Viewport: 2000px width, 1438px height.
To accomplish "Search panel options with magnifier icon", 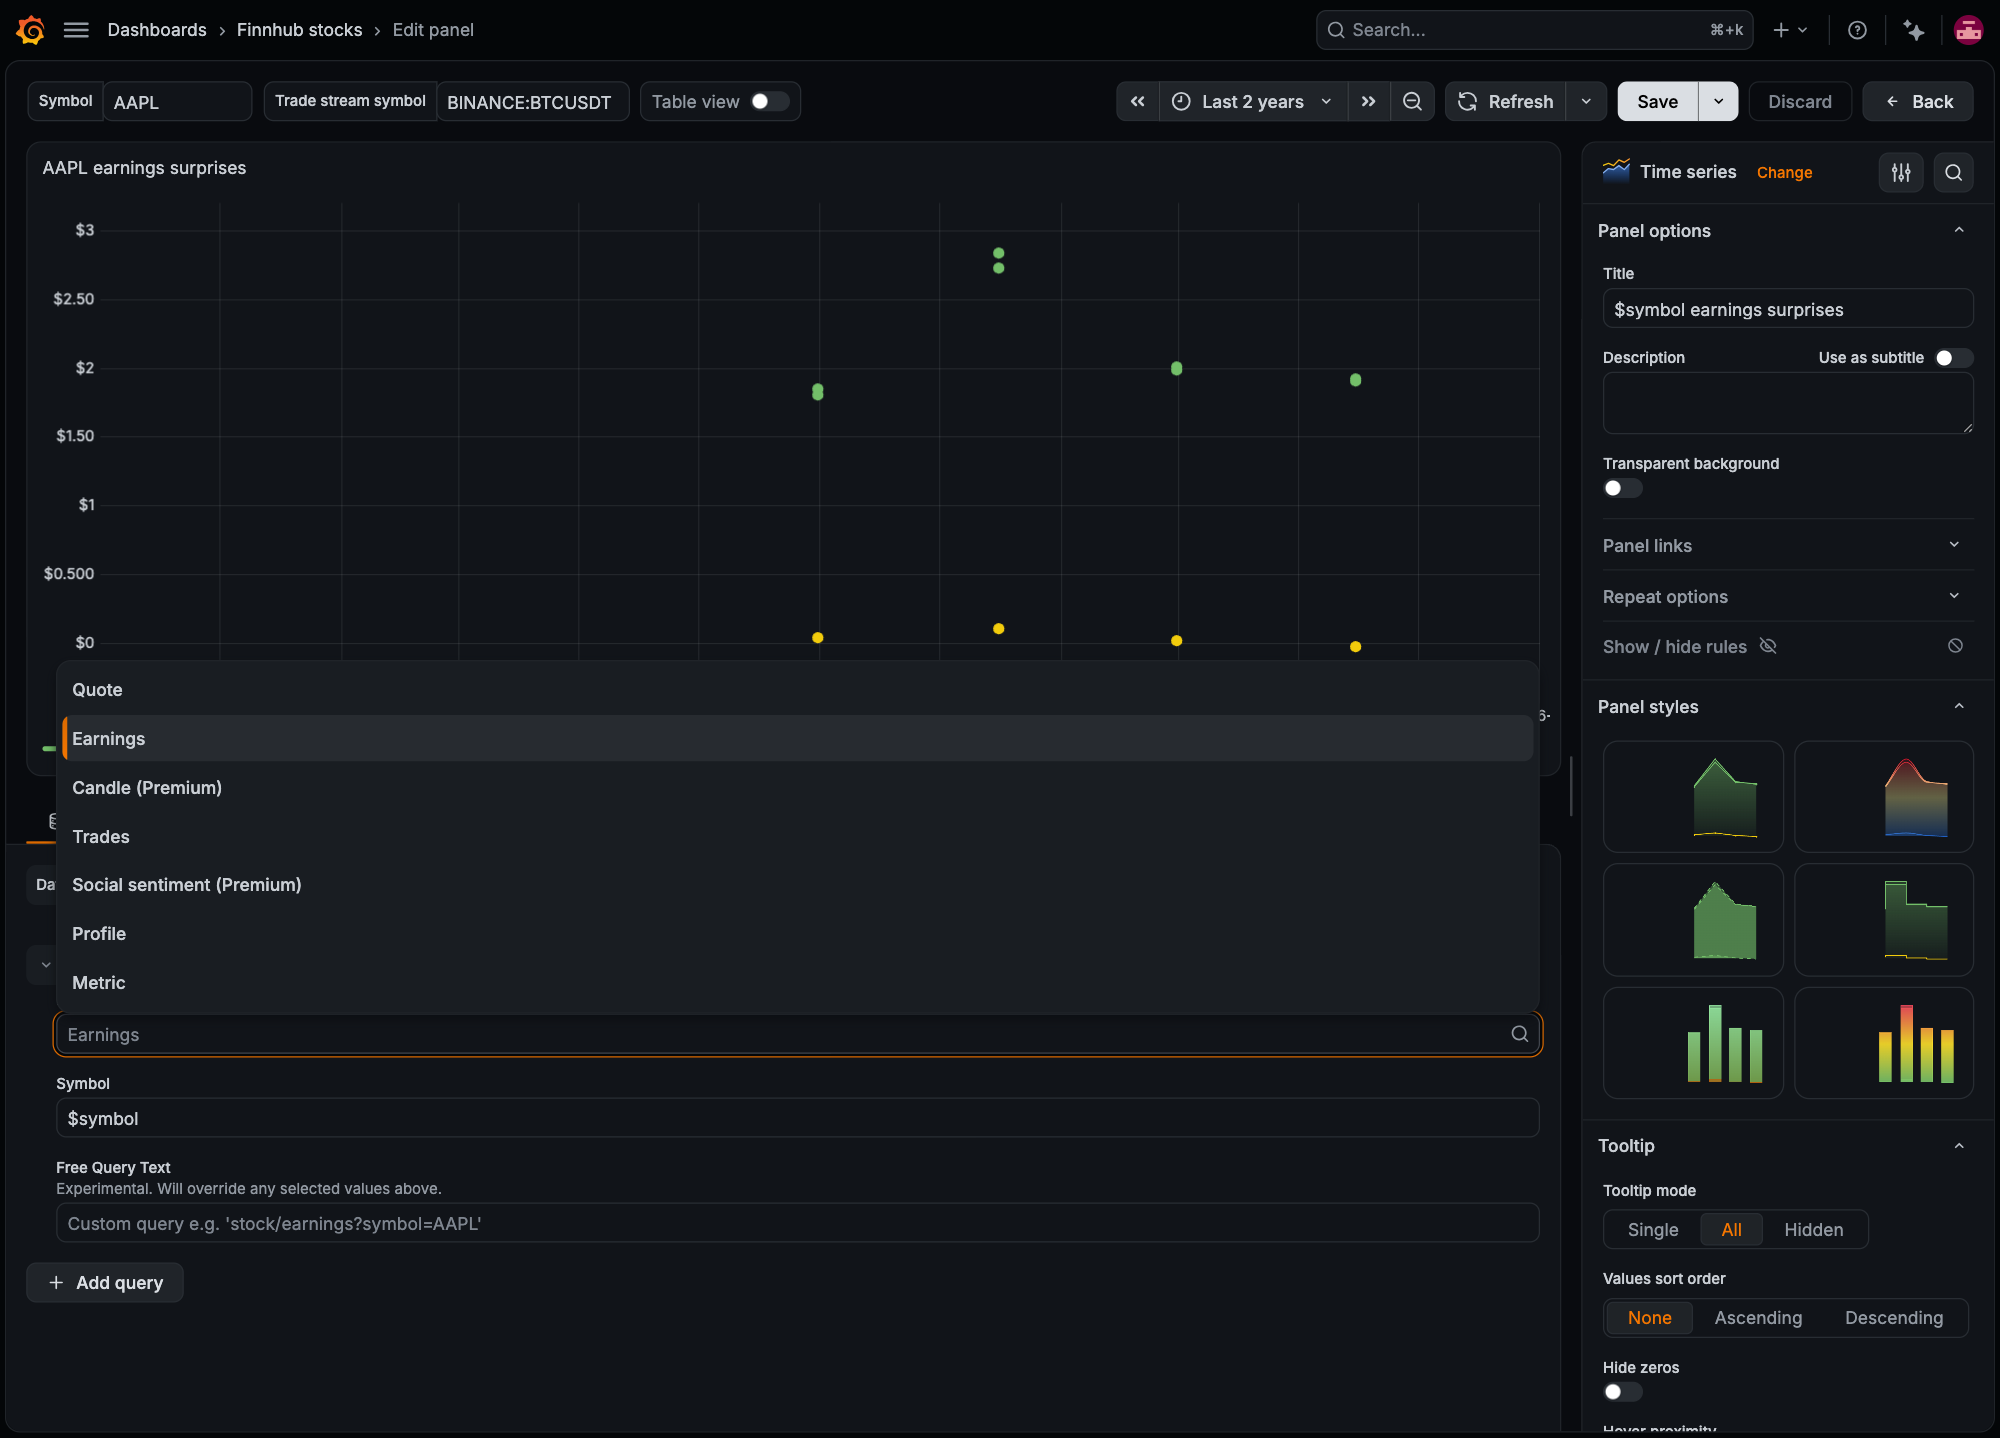I will pos(1953,172).
